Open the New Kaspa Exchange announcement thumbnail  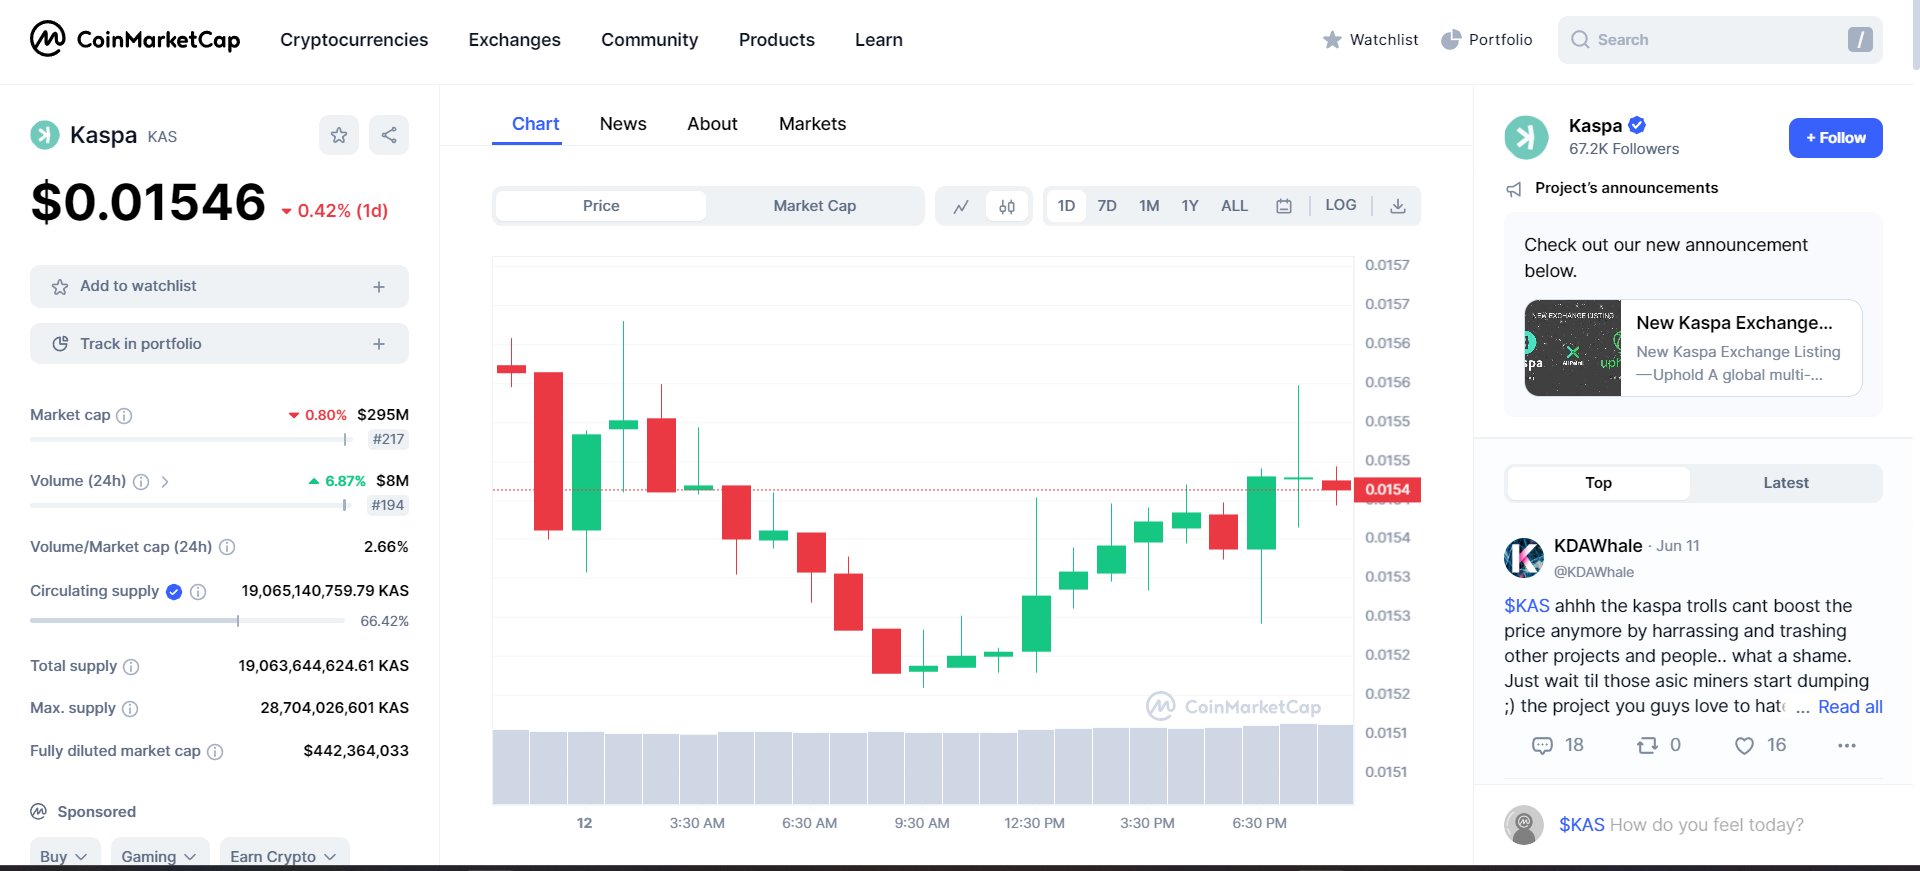click(1572, 348)
